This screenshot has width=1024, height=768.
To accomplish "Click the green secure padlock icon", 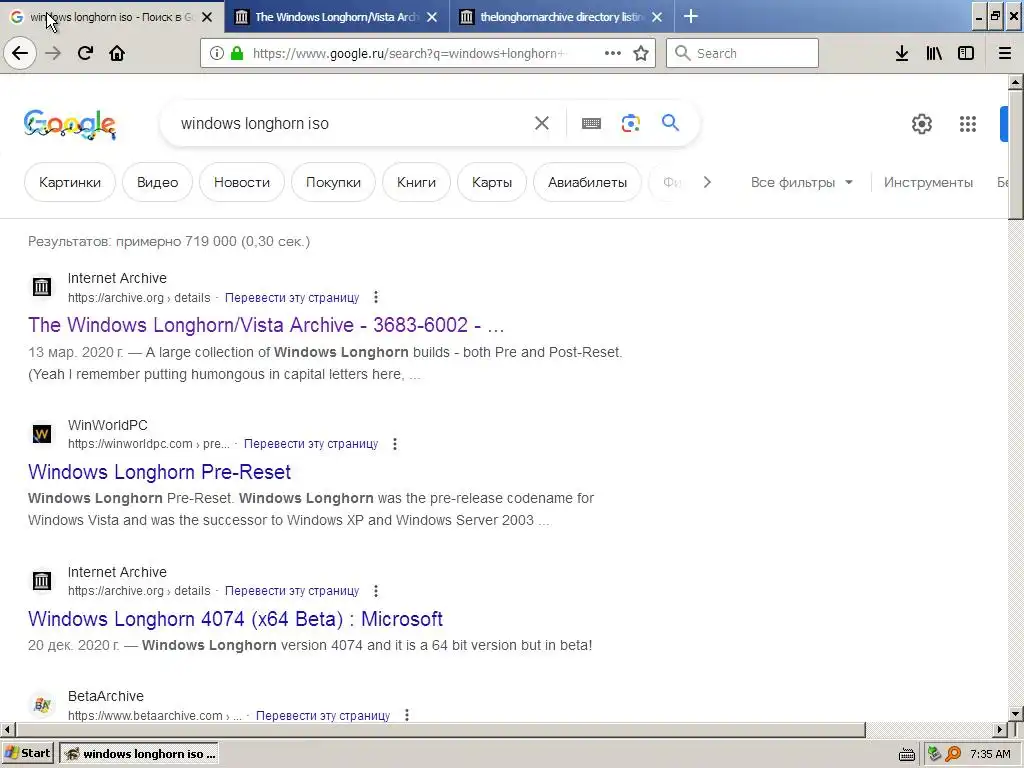I will tap(237, 53).
